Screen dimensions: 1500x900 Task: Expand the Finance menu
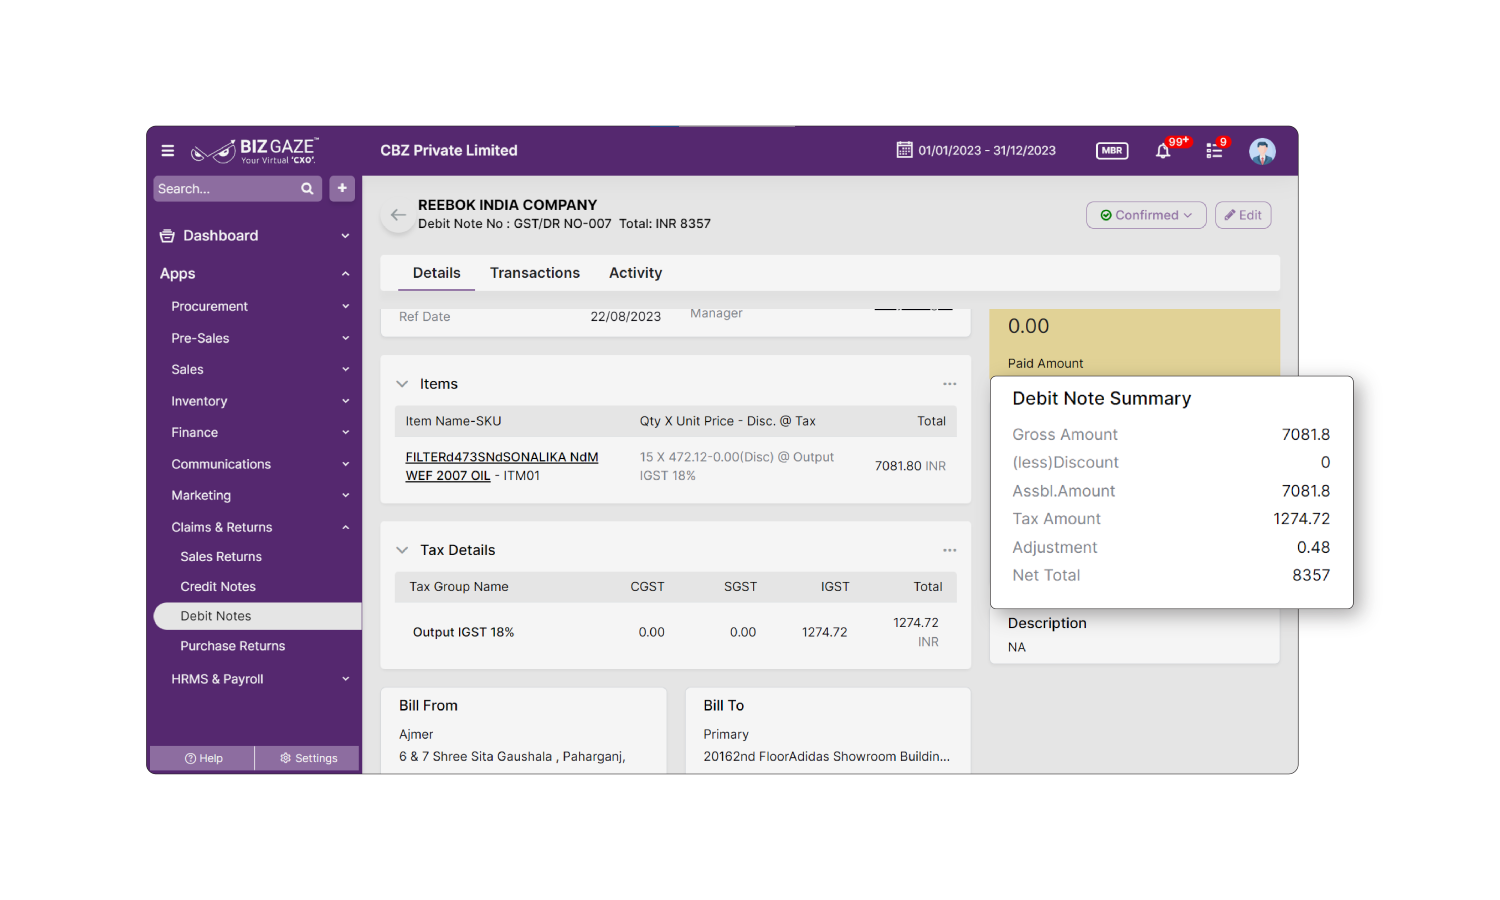(345, 433)
